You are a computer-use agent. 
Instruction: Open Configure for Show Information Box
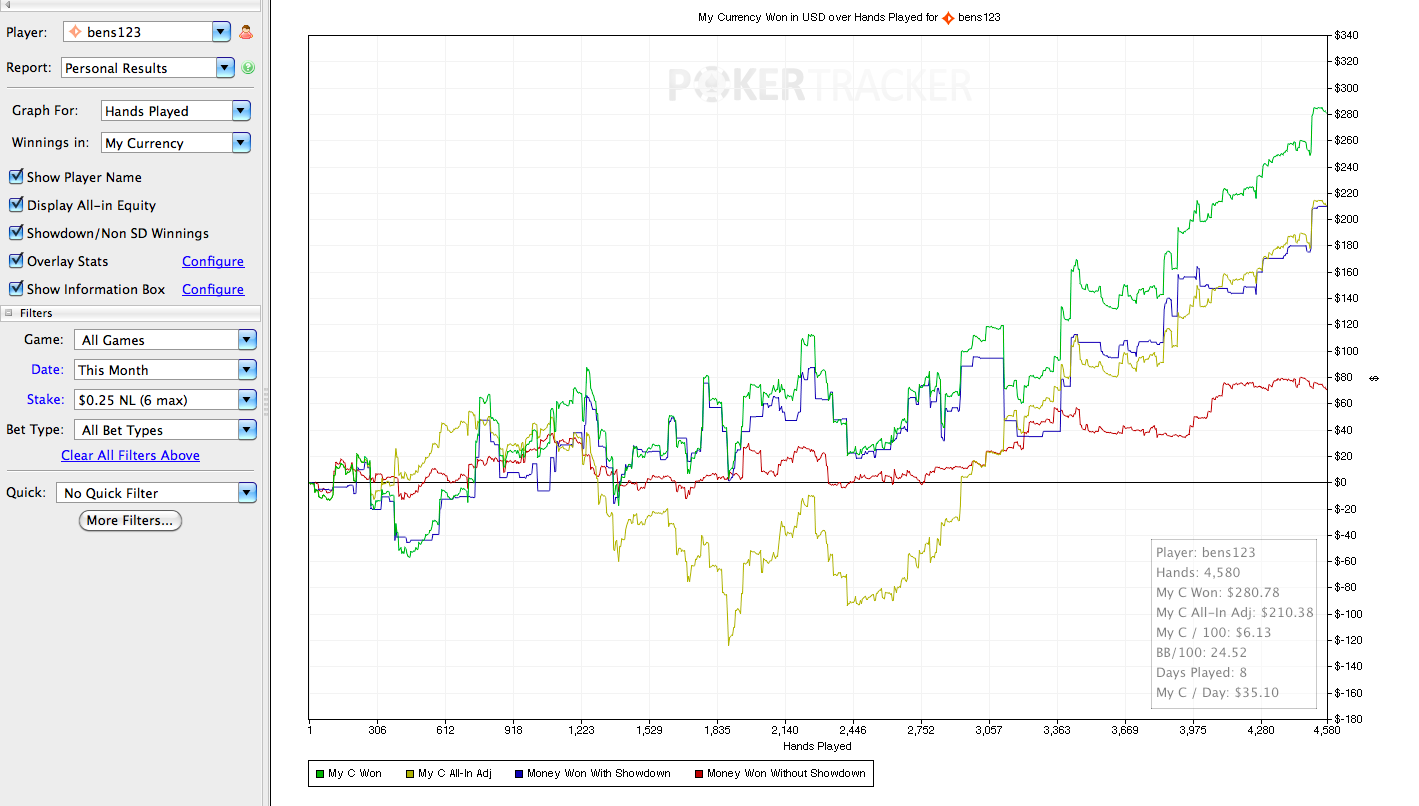213,289
